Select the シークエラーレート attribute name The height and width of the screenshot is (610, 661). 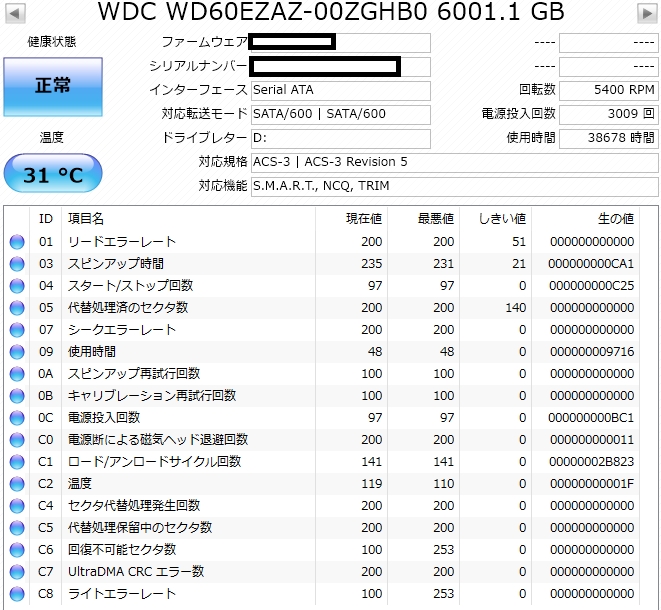122,330
